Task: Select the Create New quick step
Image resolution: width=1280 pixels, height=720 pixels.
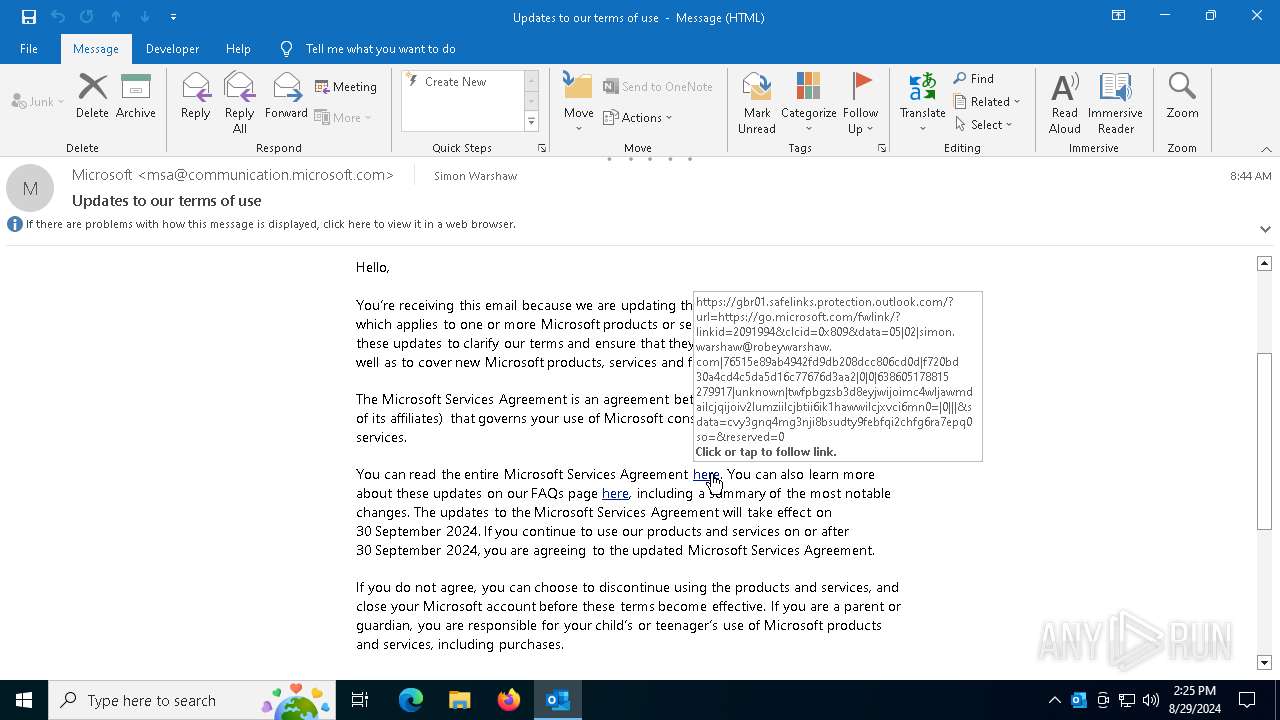Action: 461,82
